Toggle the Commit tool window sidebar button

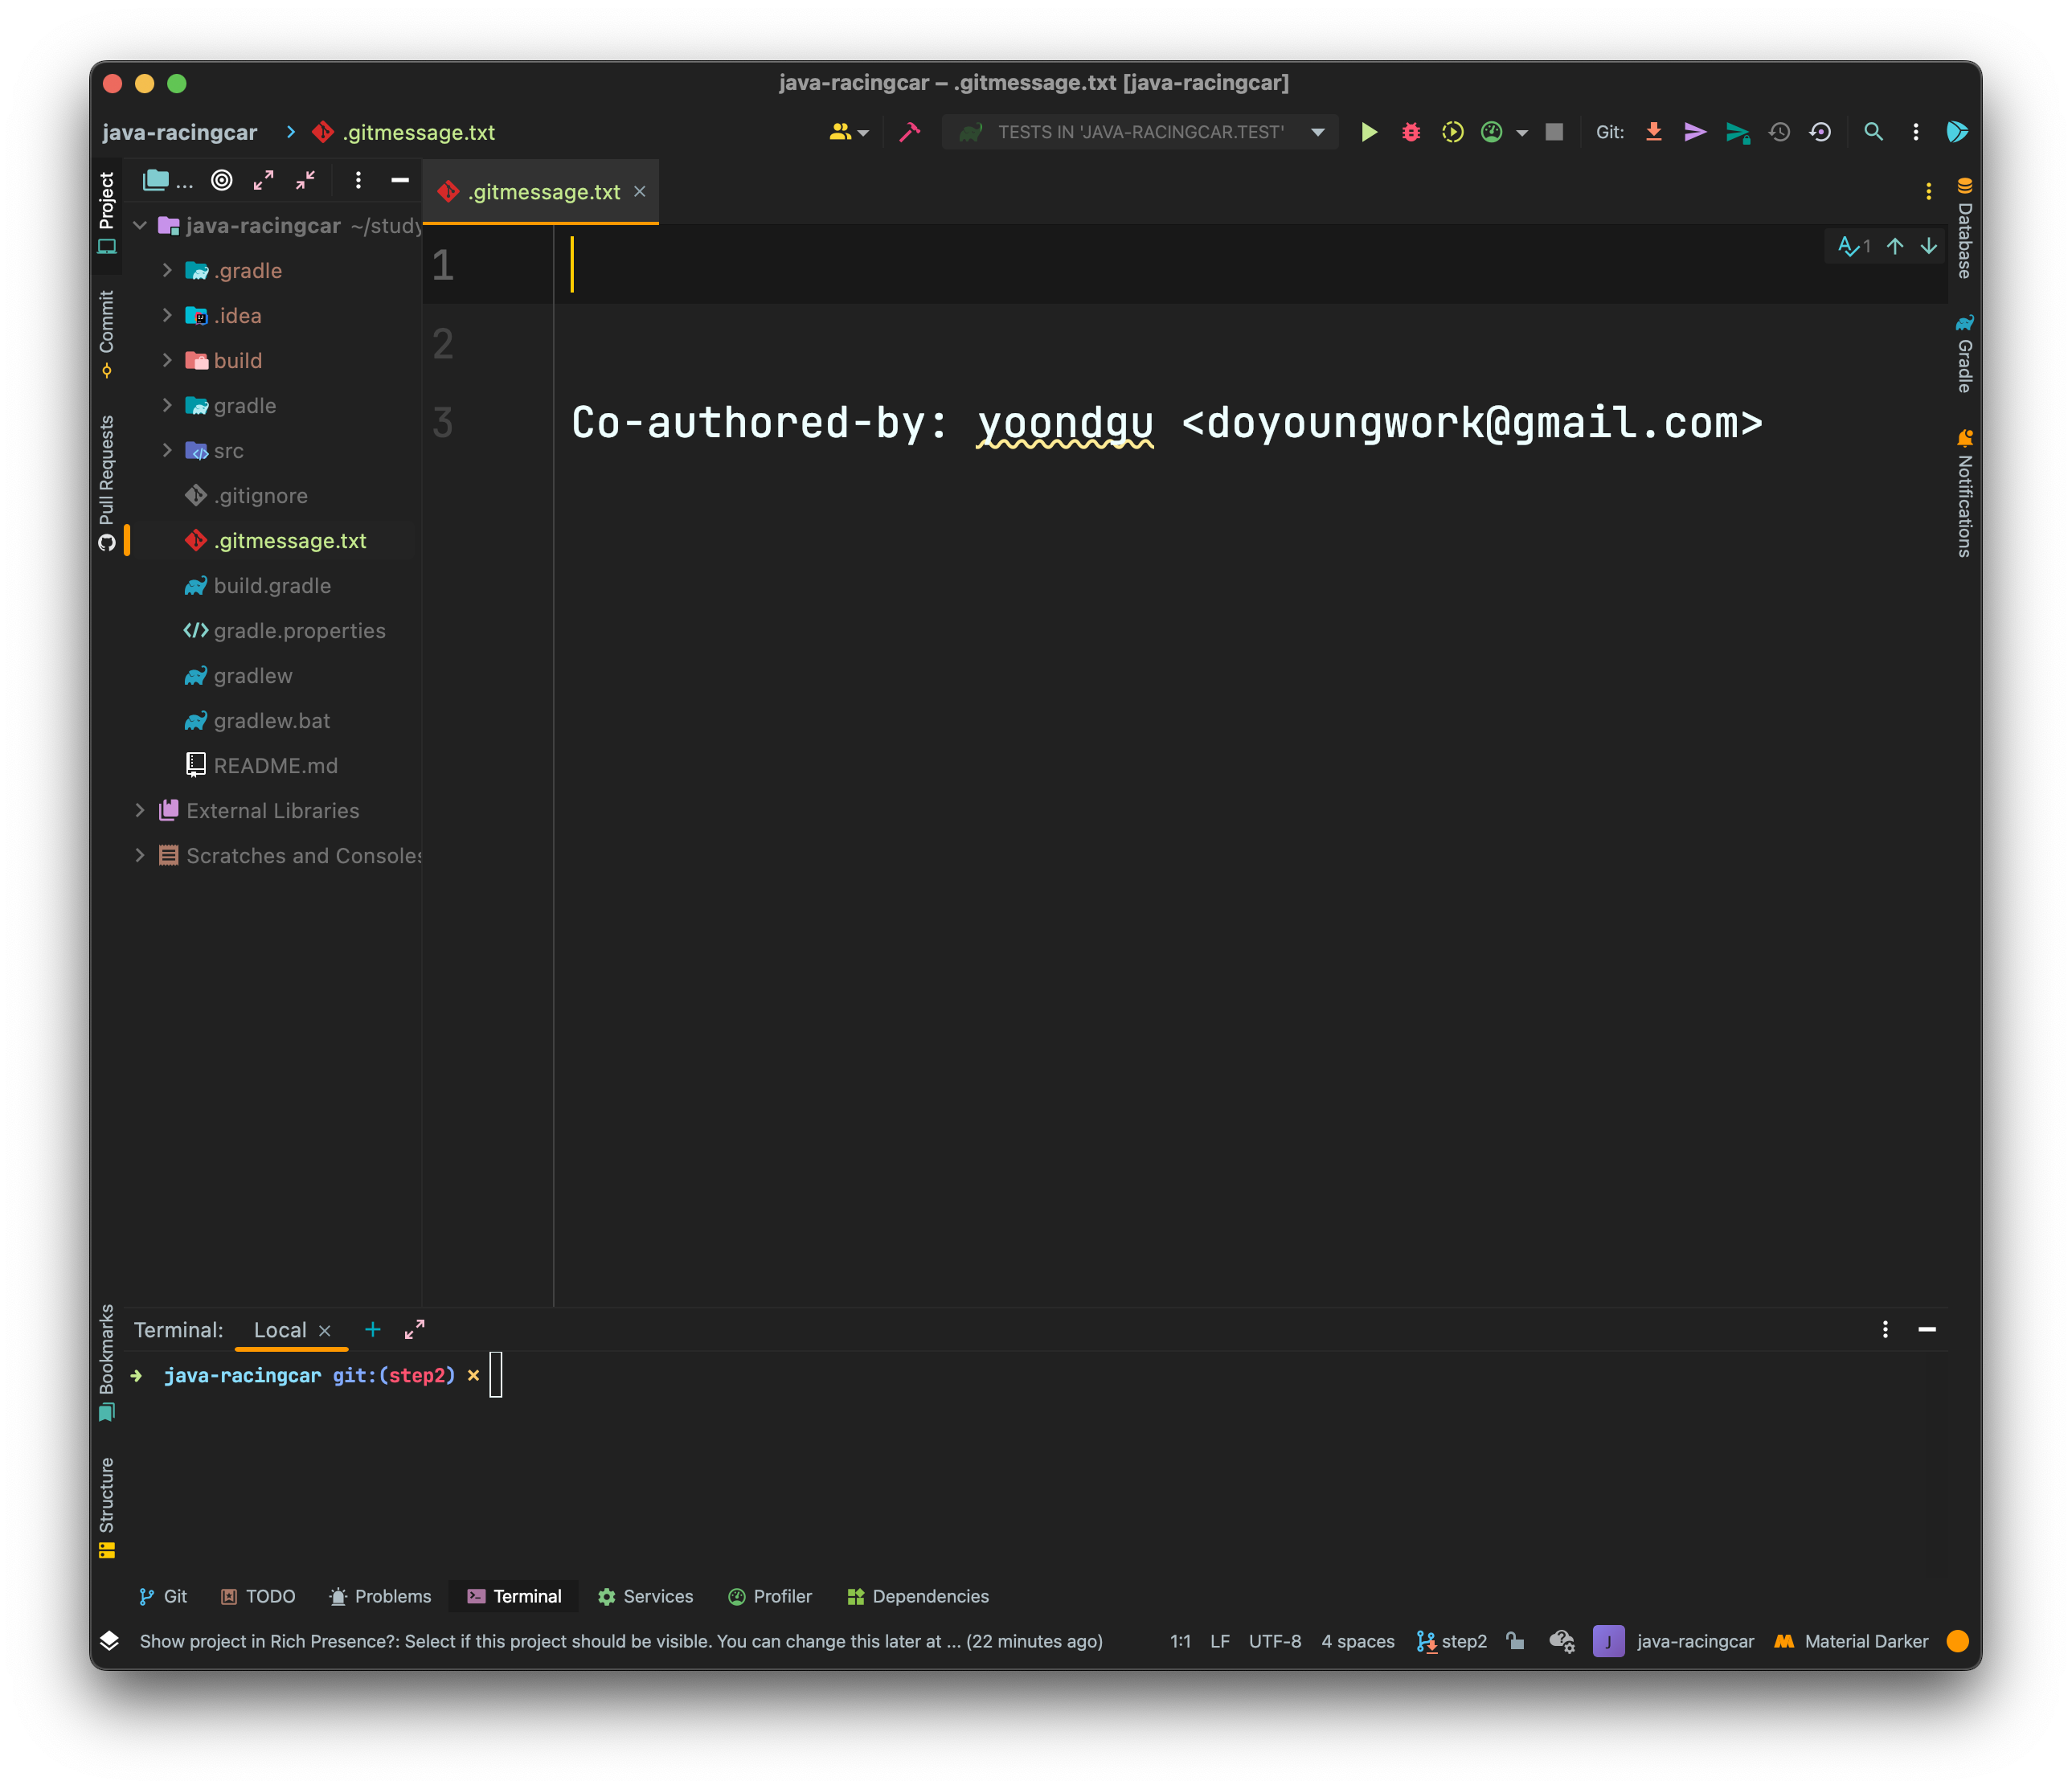coord(107,333)
